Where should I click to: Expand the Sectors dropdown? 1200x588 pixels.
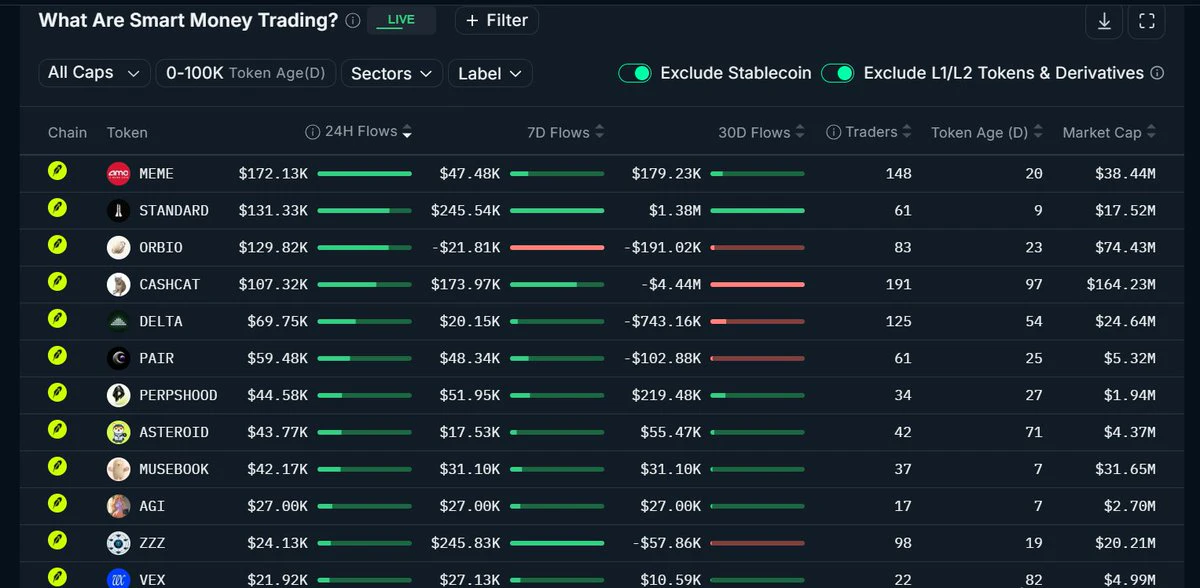(x=392, y=74)
